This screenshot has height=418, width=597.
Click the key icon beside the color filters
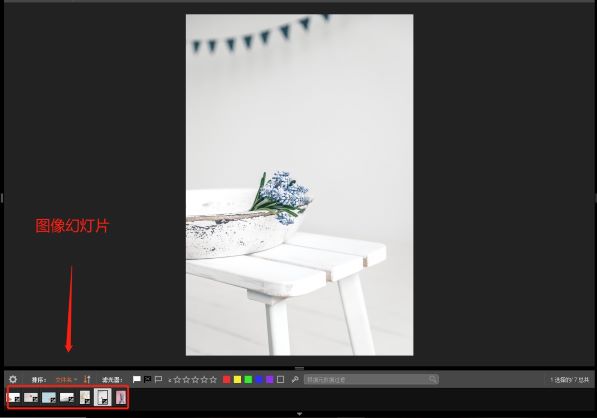[x=295, y=380]
